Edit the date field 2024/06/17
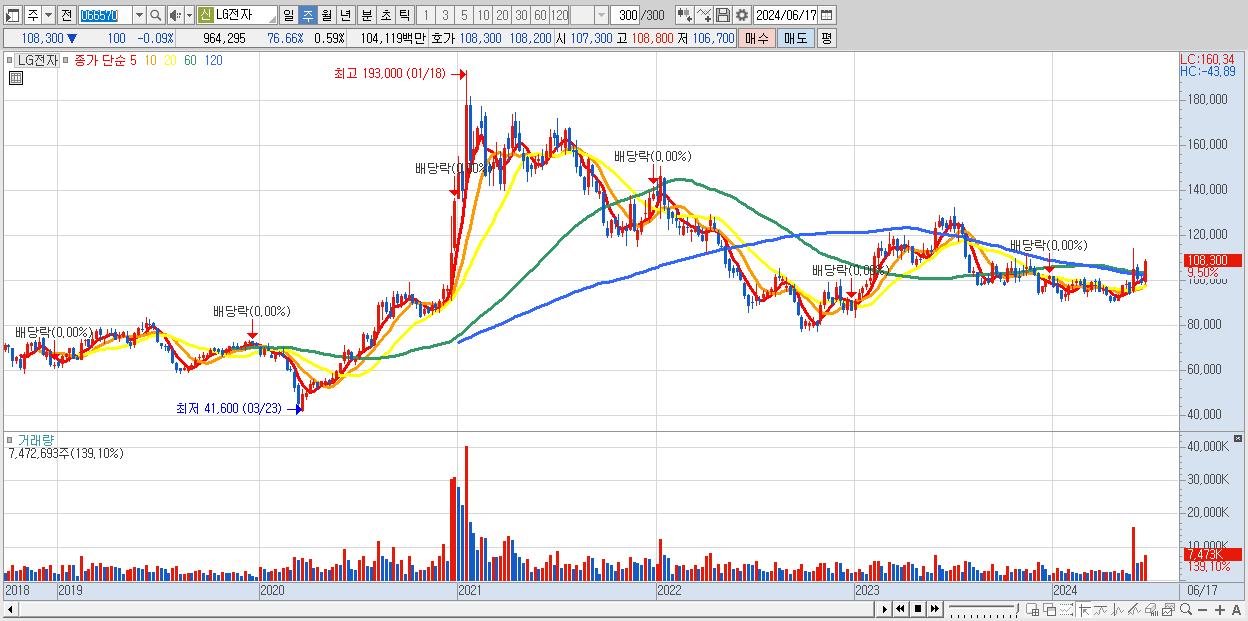The width and height of the screenshot is (1248, 621). (785, 15)
